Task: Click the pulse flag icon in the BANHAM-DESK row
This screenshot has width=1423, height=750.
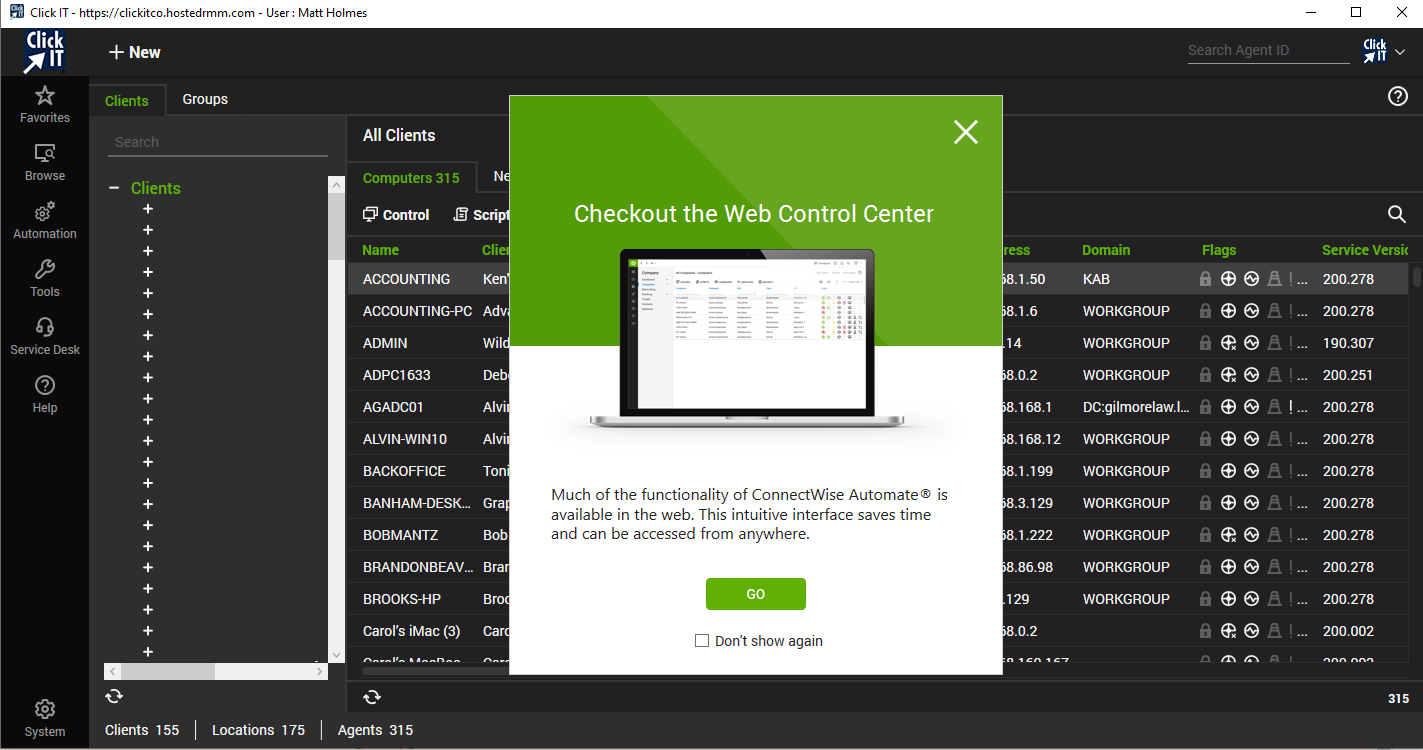Action: 1251,503
